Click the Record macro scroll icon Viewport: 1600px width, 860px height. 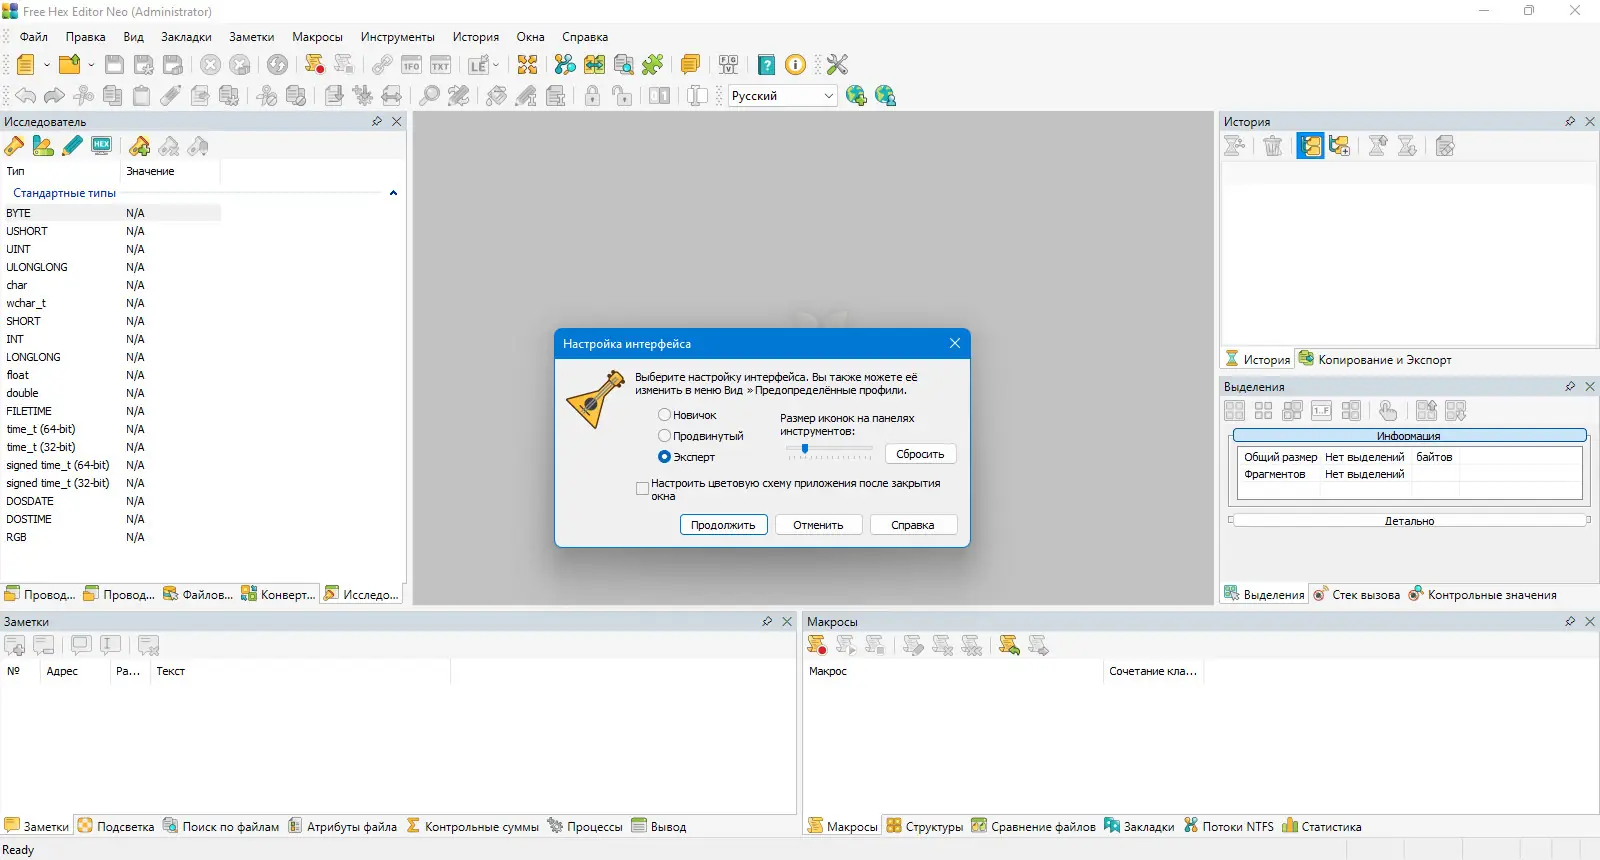click(315, 65)
